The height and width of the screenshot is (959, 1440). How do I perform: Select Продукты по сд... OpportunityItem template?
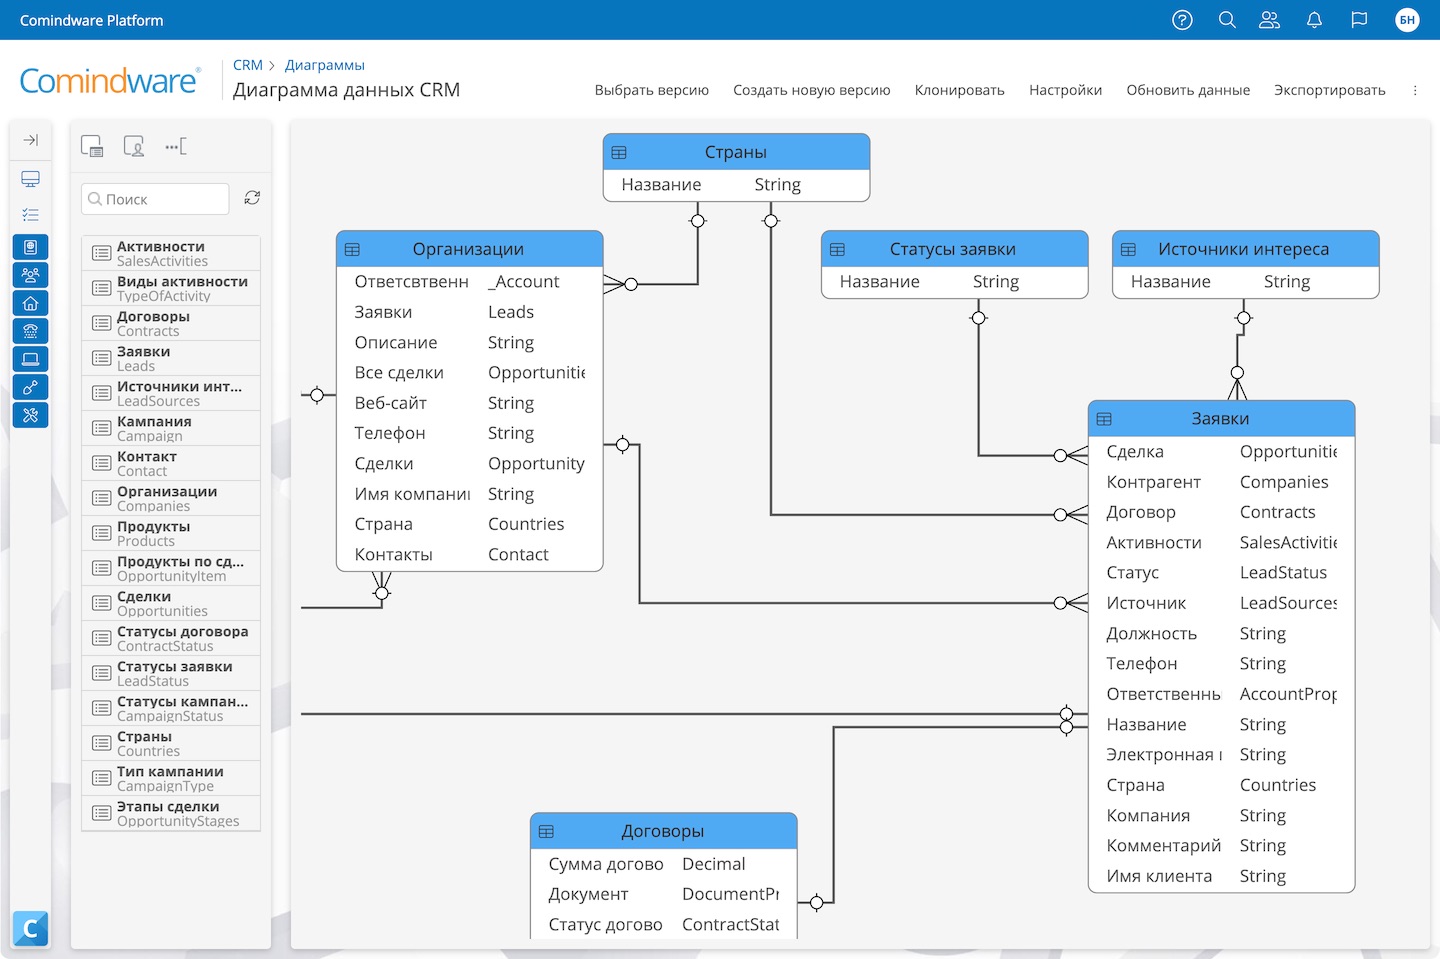point(171,568)
